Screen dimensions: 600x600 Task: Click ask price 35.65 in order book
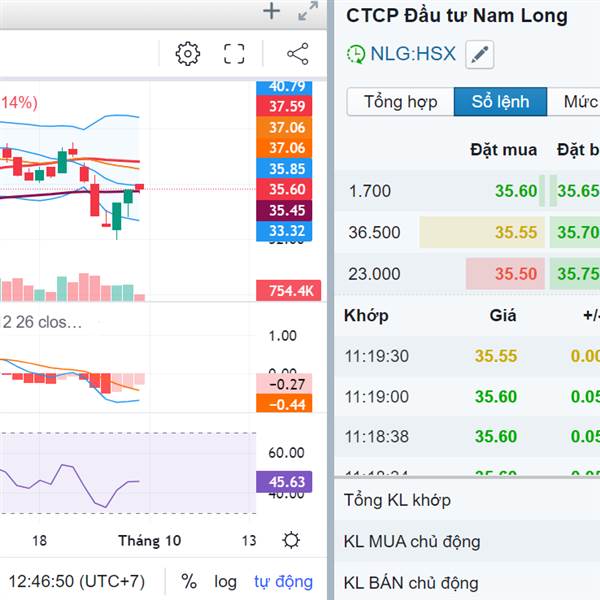coord(578,191)
